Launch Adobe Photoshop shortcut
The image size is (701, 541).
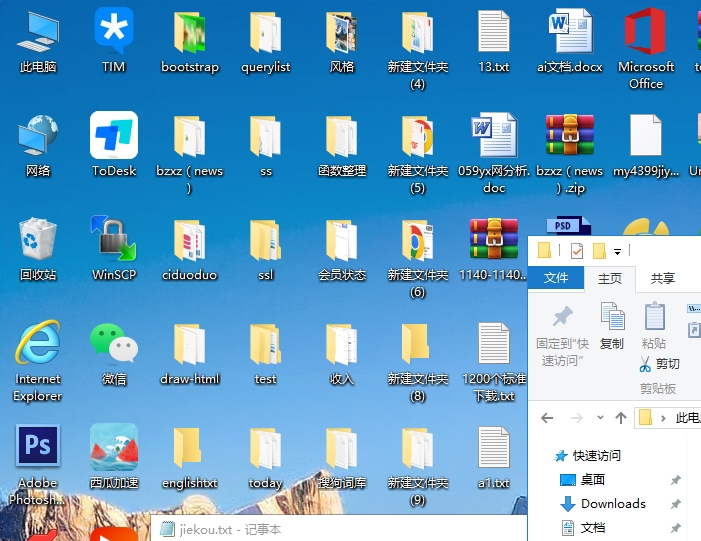[38, 465]
